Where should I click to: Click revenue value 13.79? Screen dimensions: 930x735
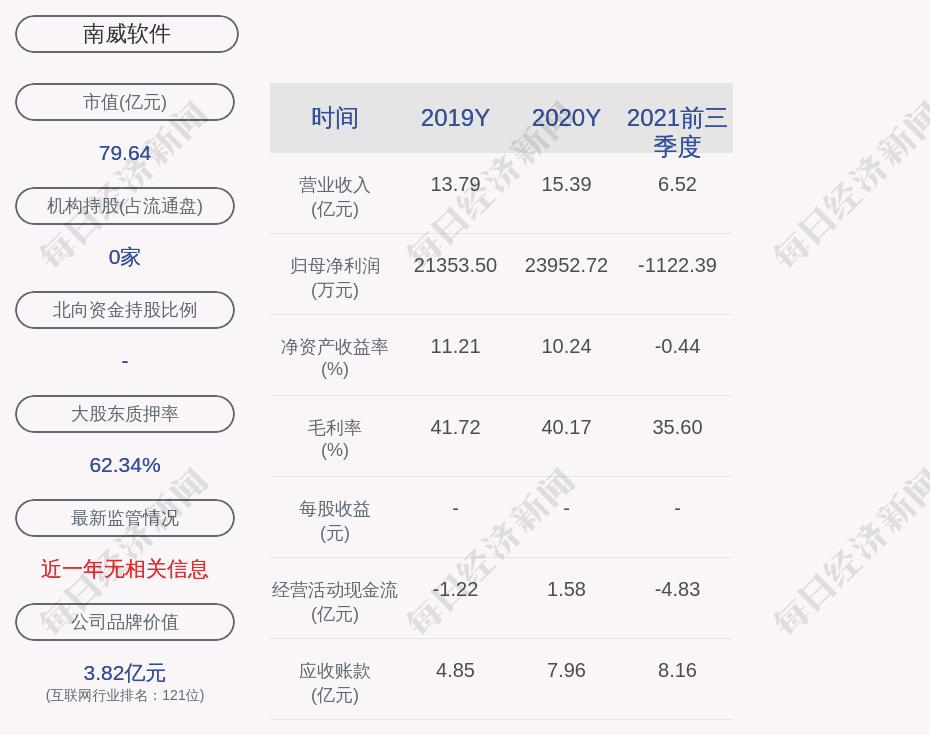(455, 184)
